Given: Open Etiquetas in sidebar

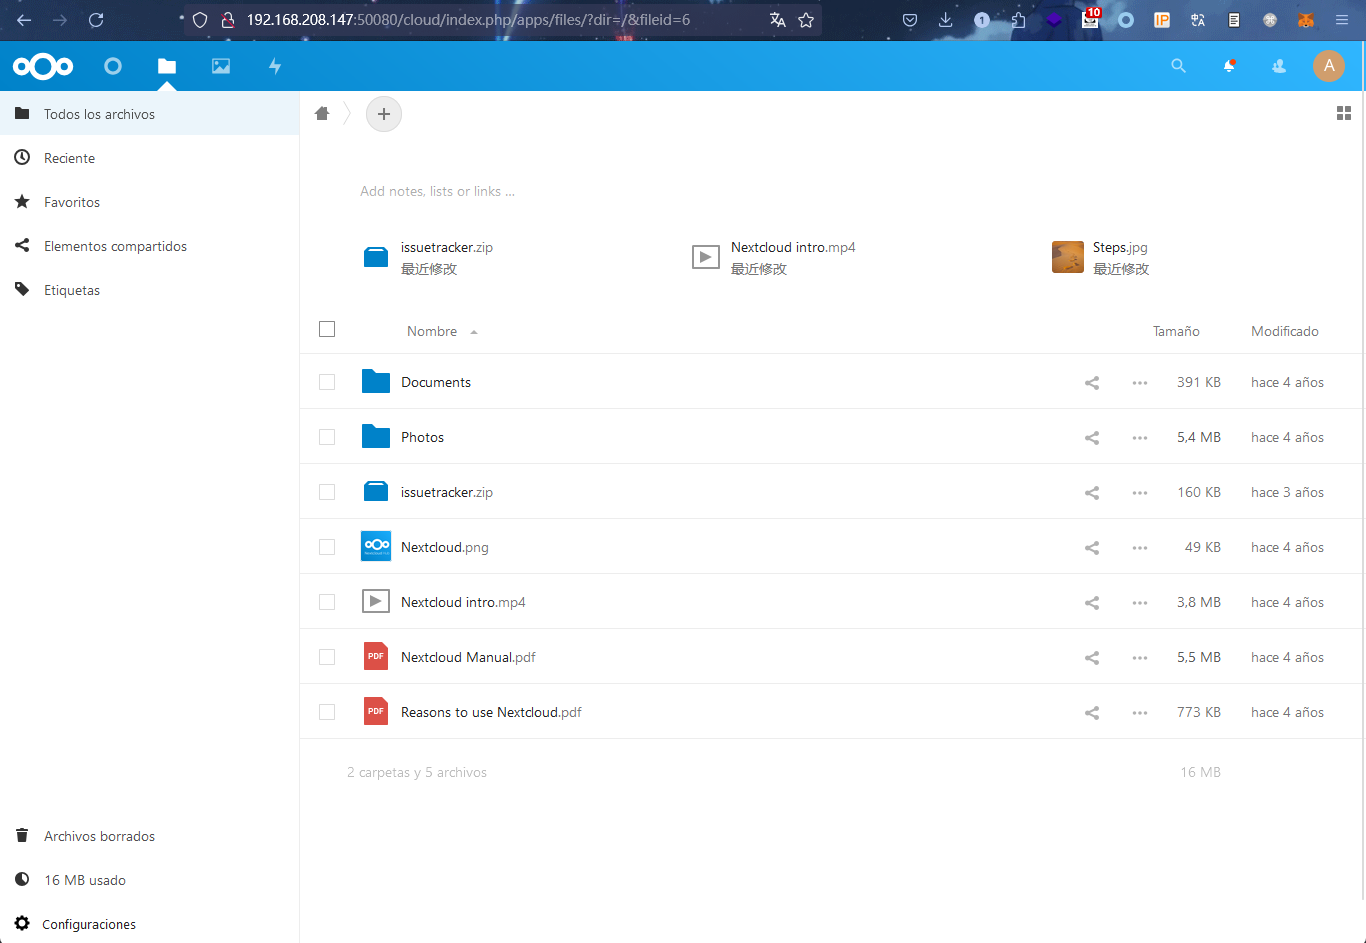Looking at the screenshot, I should coord(150,290).
